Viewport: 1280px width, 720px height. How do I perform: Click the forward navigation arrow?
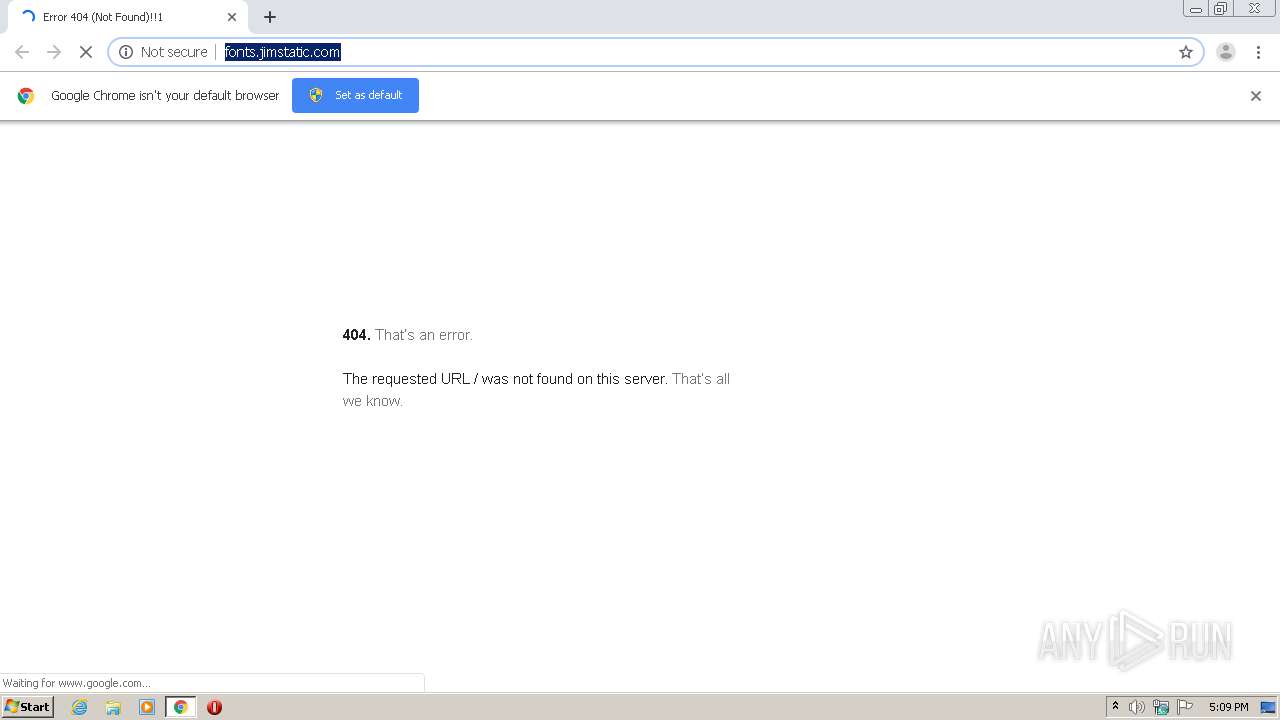tap(54, 52)
